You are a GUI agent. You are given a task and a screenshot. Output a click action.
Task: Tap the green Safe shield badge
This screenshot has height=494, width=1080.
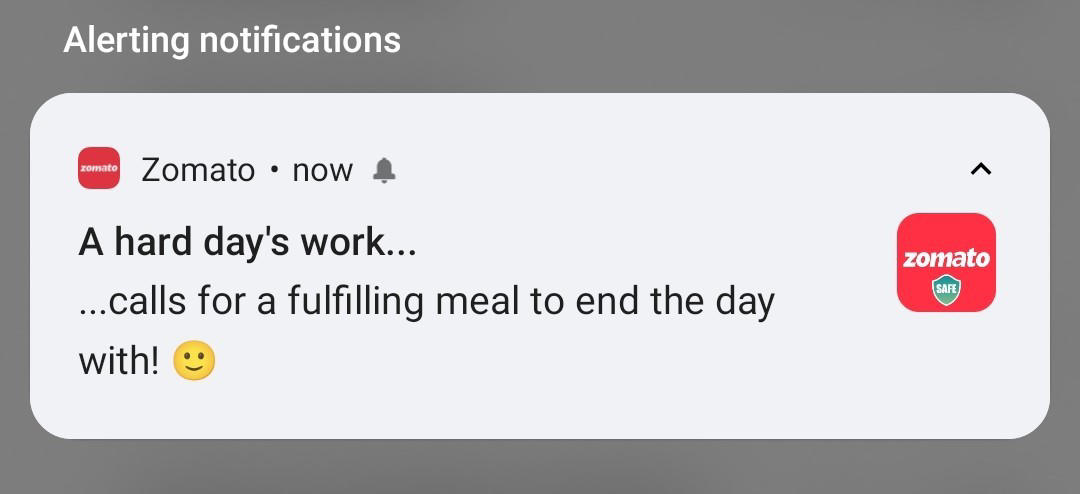pos(946,289)
